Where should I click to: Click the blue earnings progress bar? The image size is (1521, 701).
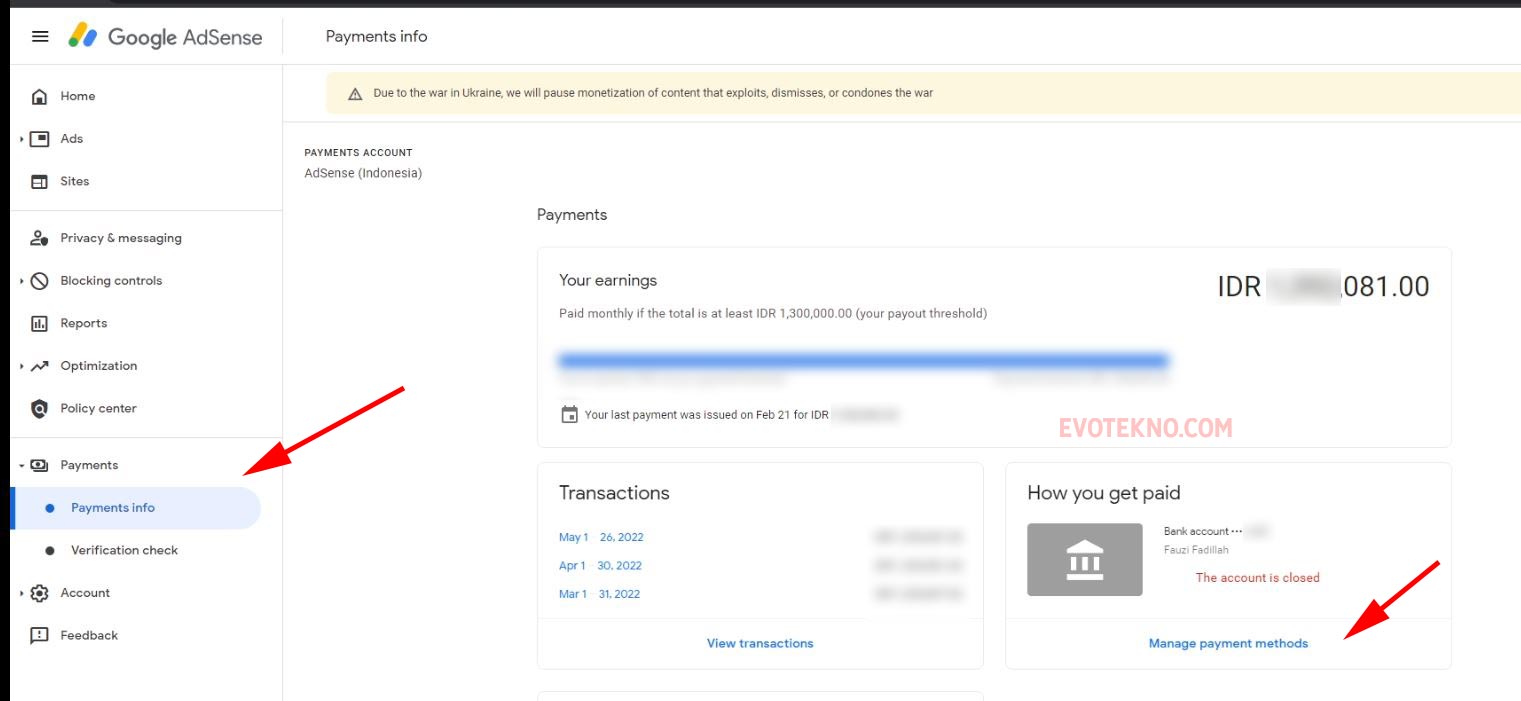point(864,360)
